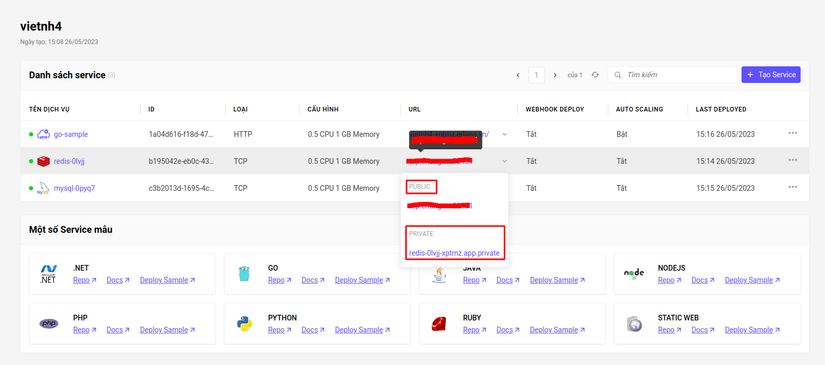
Task: Click the Tạo Service button
Action: tap(771, 75)
